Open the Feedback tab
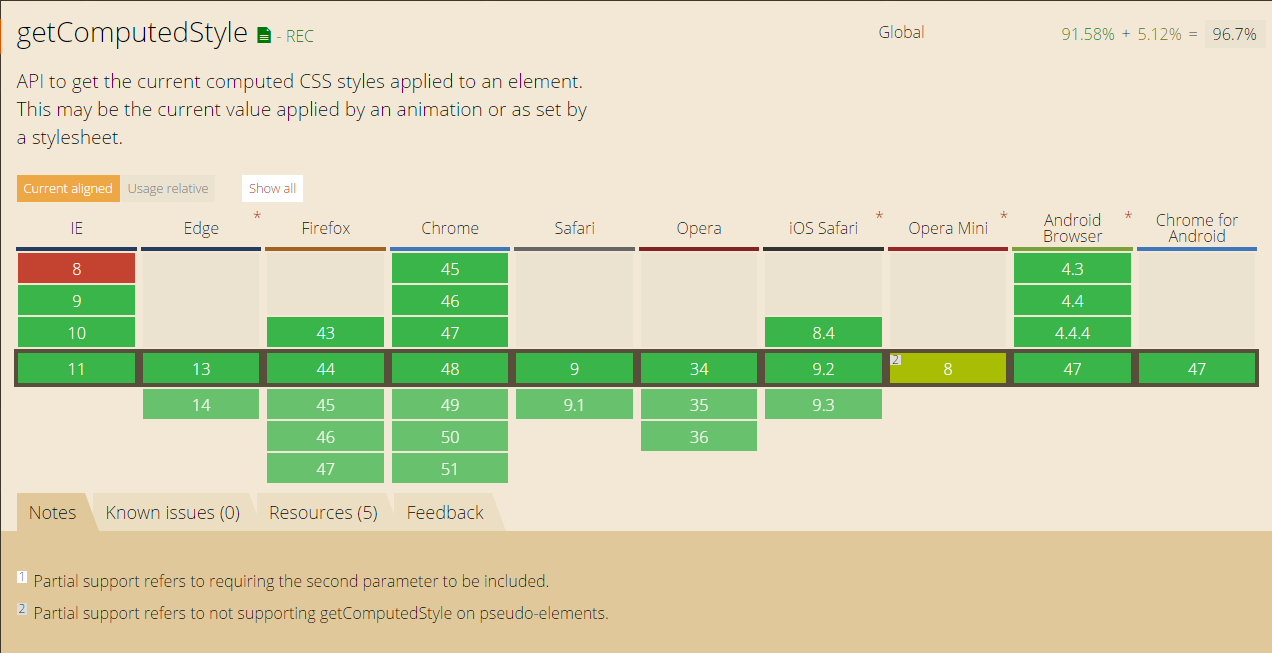 click(445, 512)
